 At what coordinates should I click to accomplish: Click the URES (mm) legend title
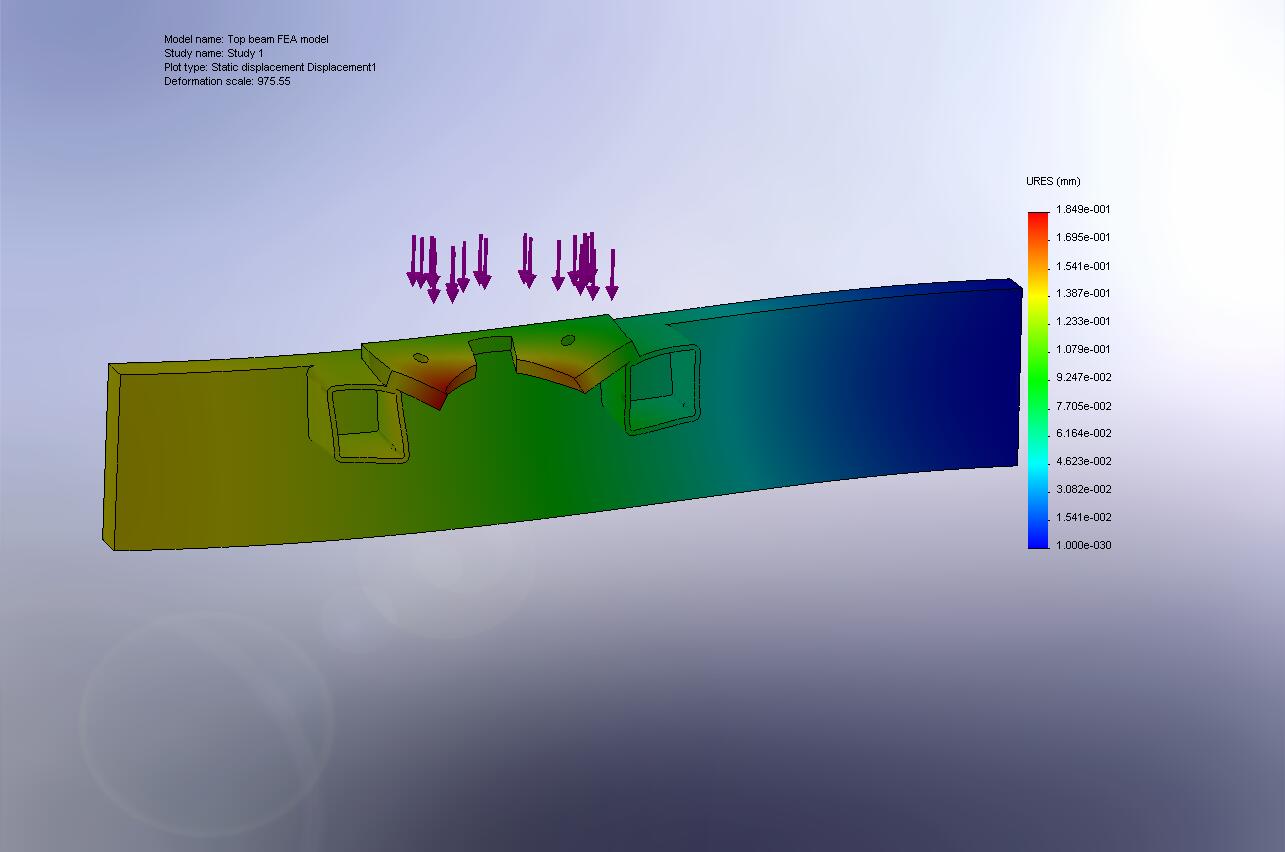(1051, 181)
